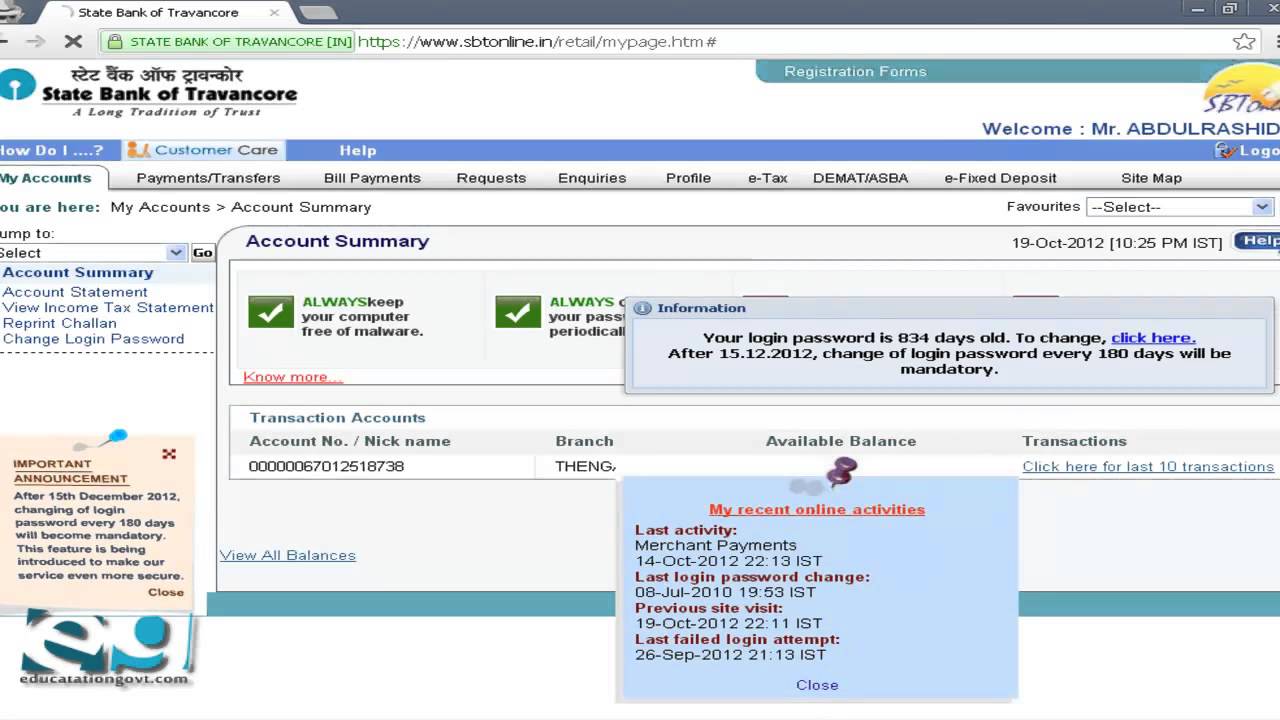Click green checkmark beside 'keep your computer free of malware'
The image size is (1280, 720).
pyautogui.click(x=271, y=312)
